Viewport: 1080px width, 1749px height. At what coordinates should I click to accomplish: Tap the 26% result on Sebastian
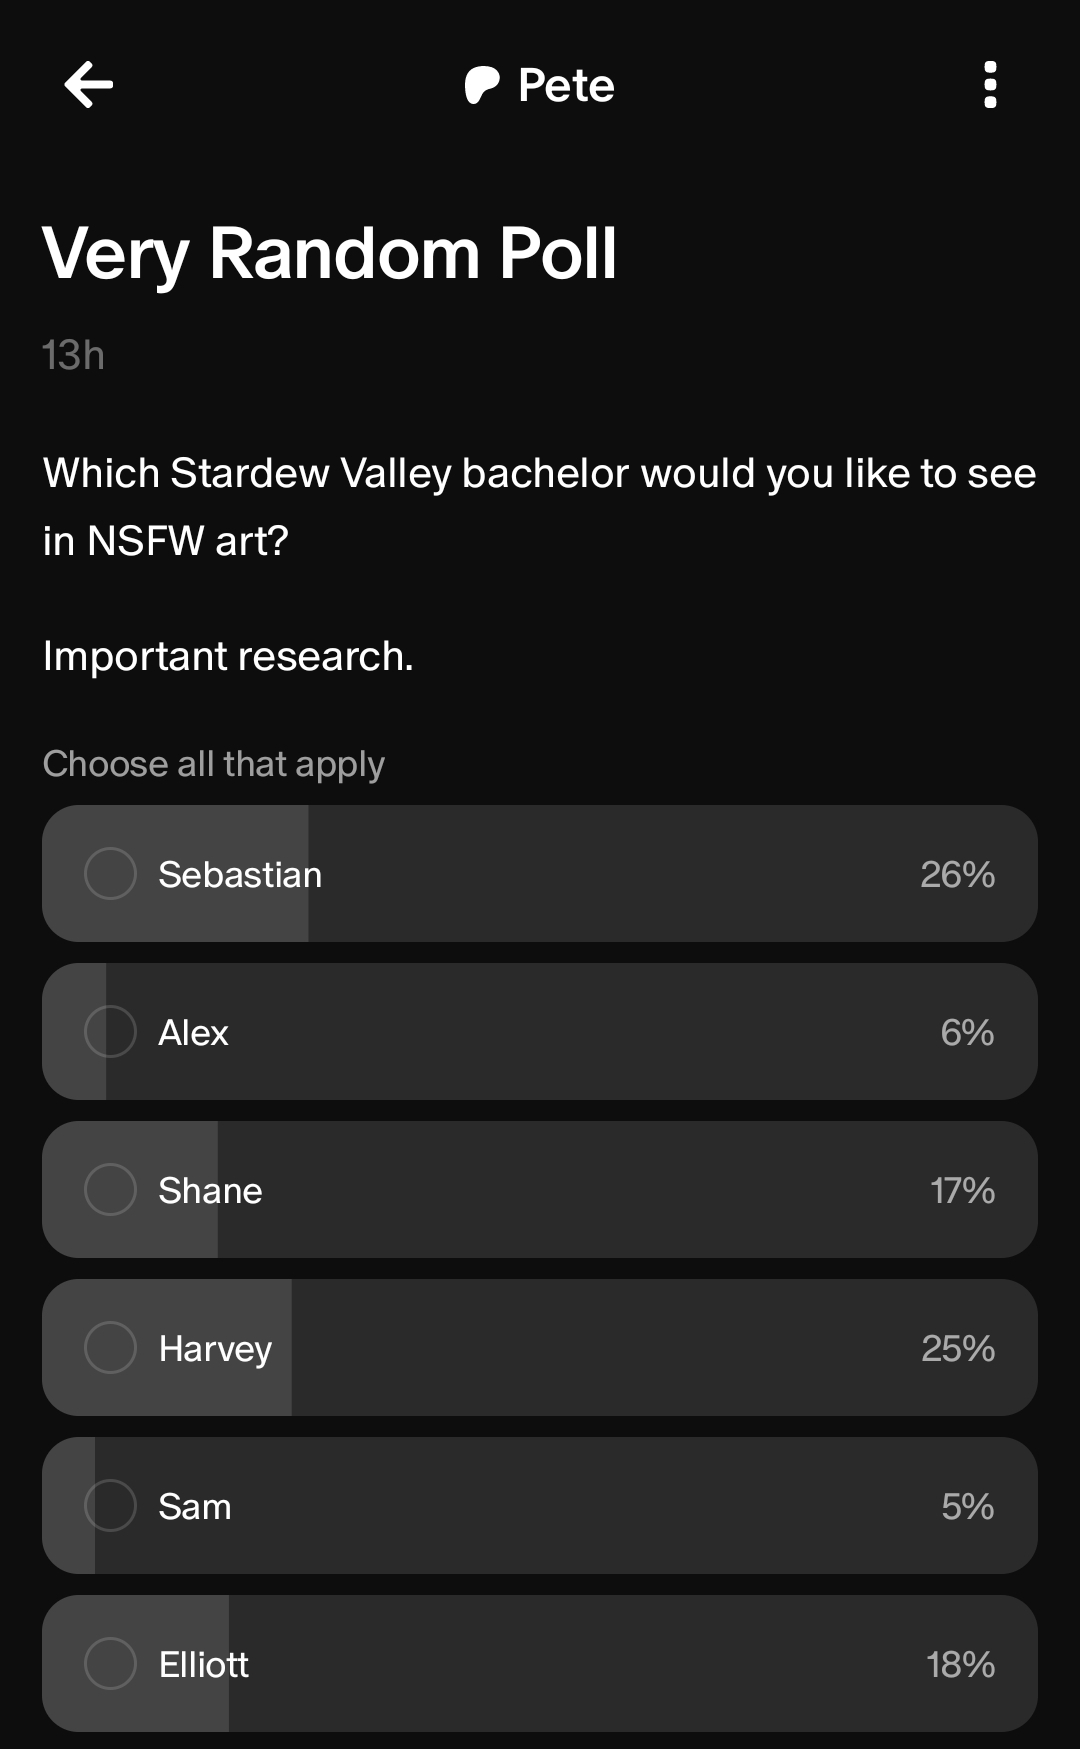click(x=957, y=875)
